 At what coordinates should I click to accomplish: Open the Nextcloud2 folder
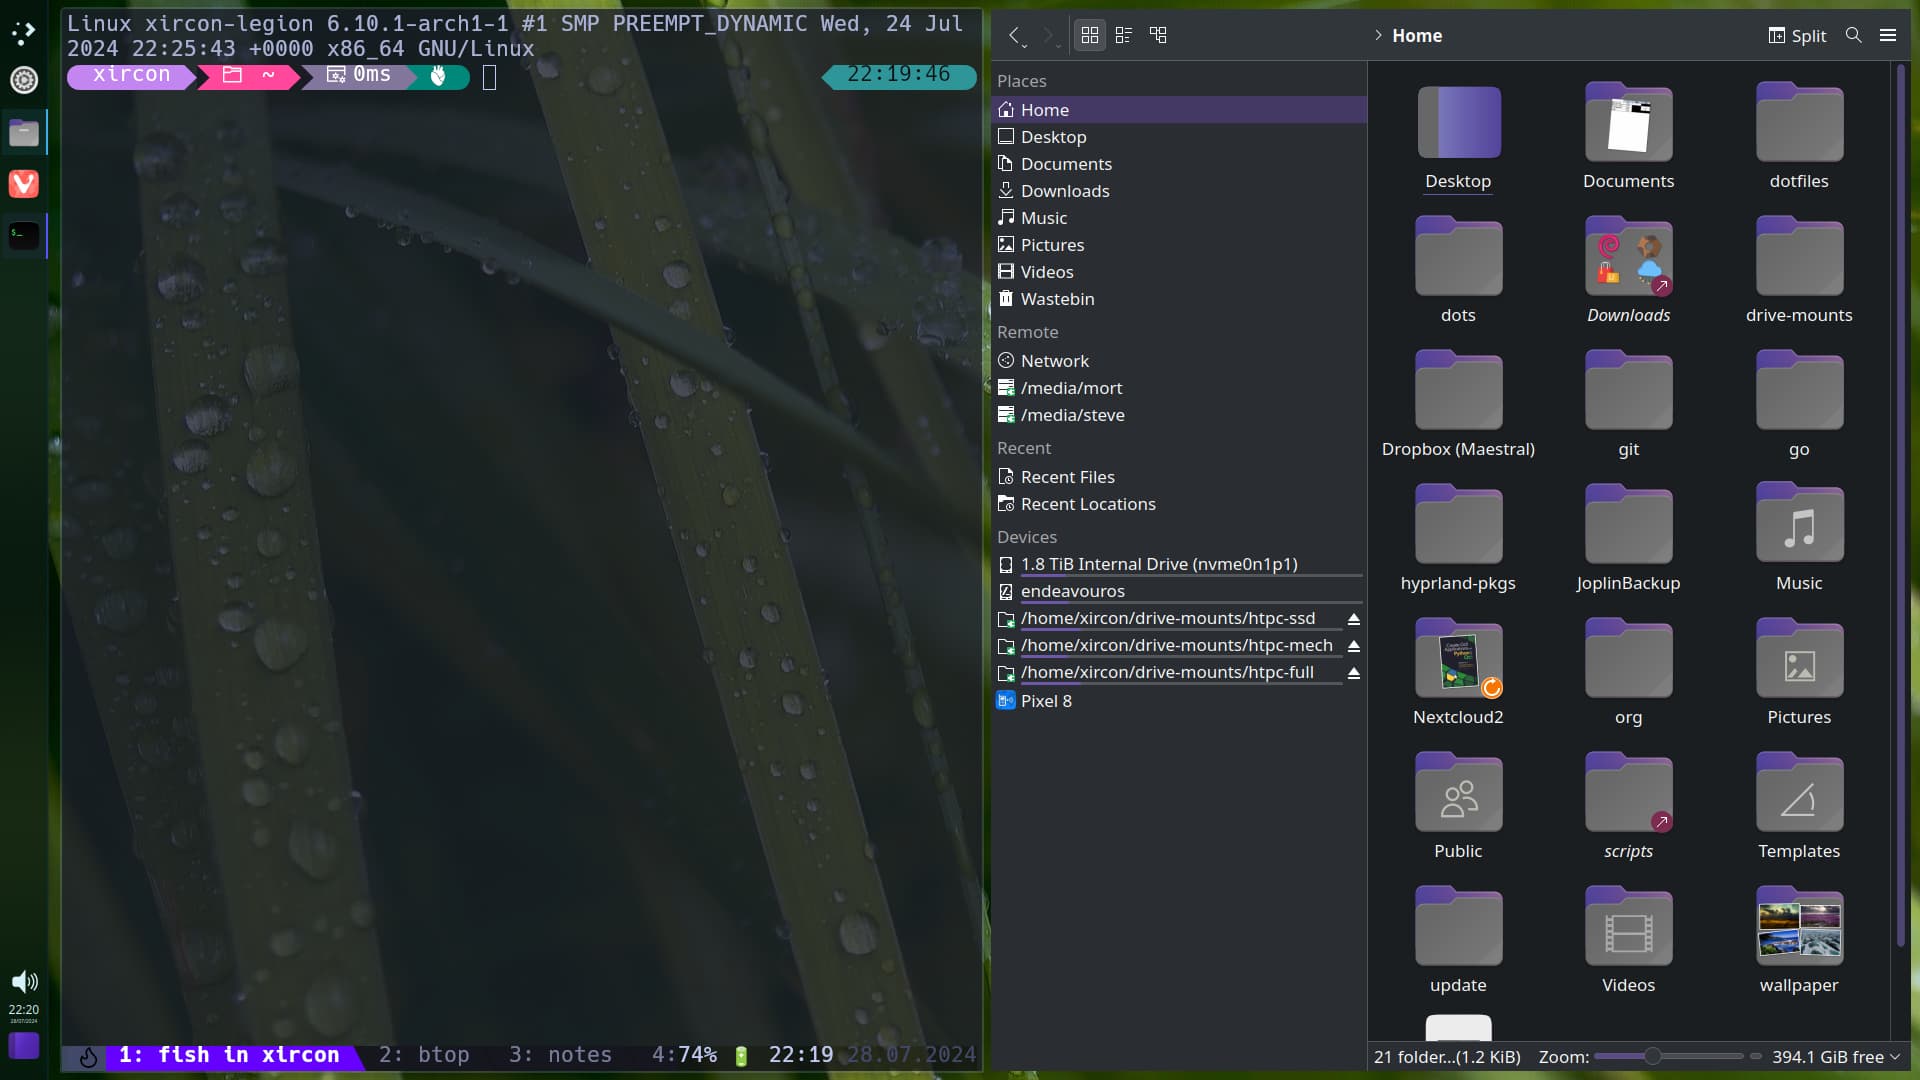tap(1457, 661)
